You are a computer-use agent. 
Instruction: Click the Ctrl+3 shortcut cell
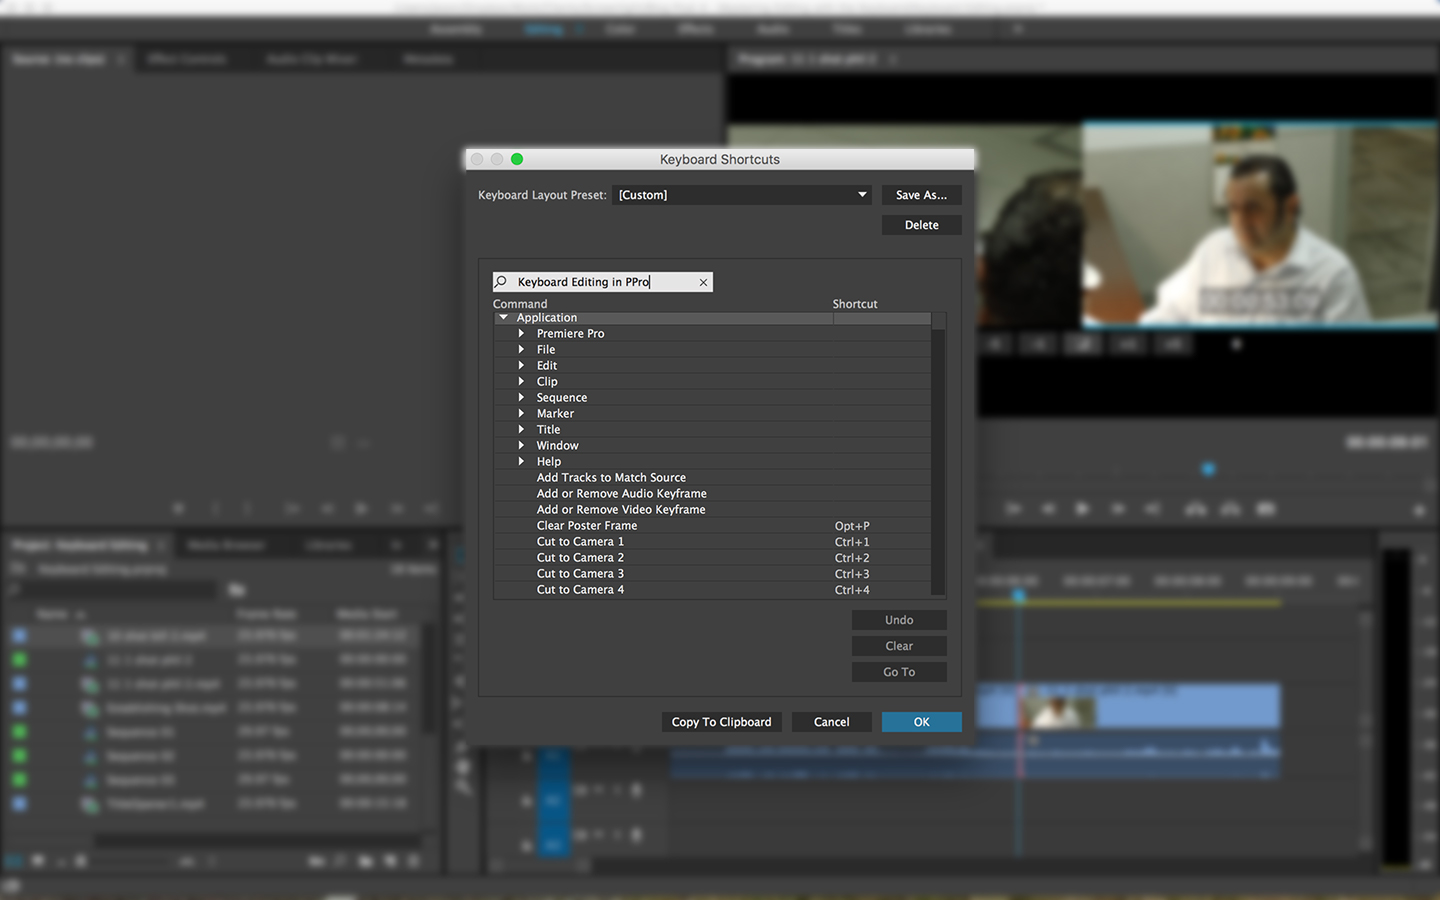pyautogui.click(x=852, y=574)
